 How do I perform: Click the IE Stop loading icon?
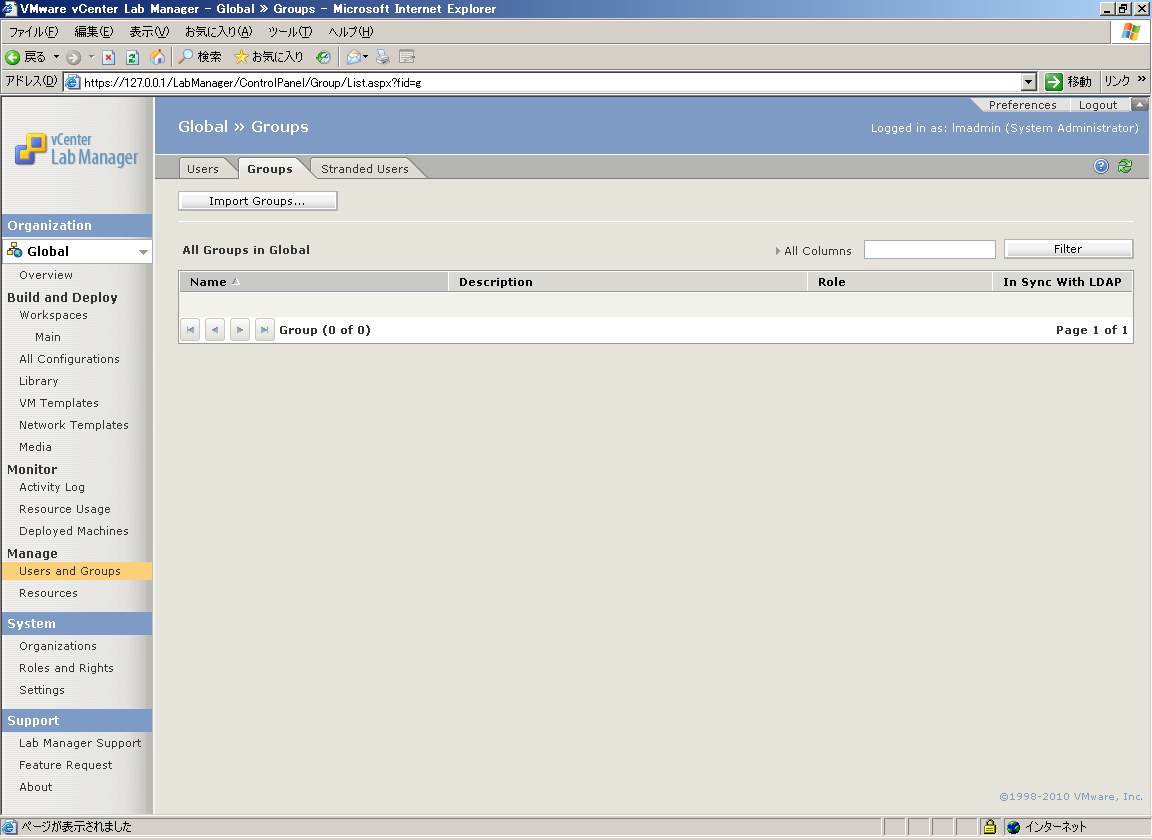(109, 57)
